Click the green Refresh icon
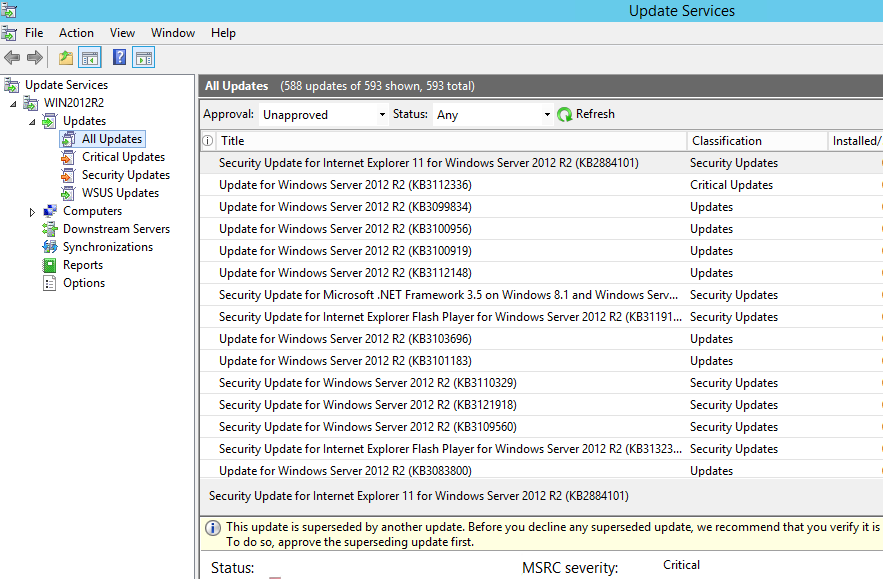 (x=564, y=115)
